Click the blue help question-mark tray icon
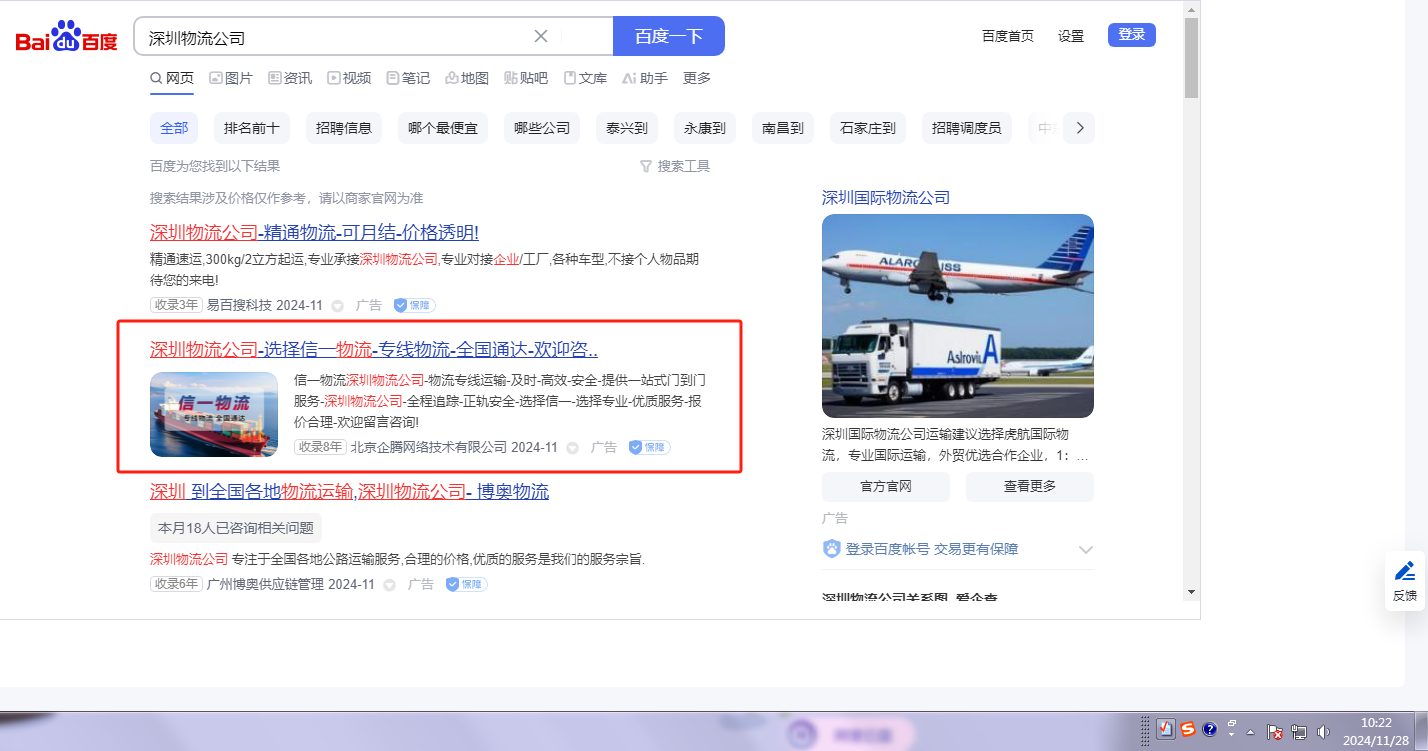 (x=1209, y=729)
